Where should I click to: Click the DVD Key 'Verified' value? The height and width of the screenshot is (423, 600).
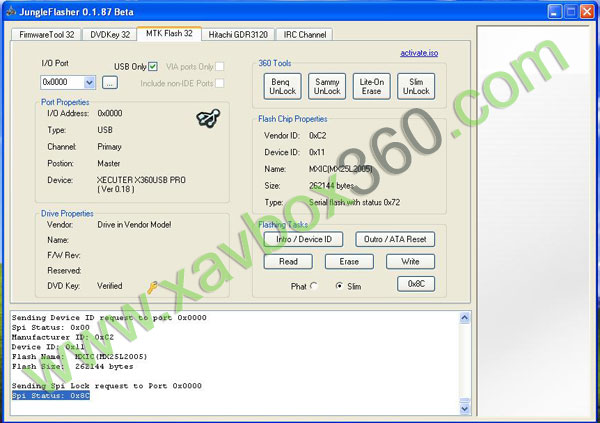tap(109, 286)
